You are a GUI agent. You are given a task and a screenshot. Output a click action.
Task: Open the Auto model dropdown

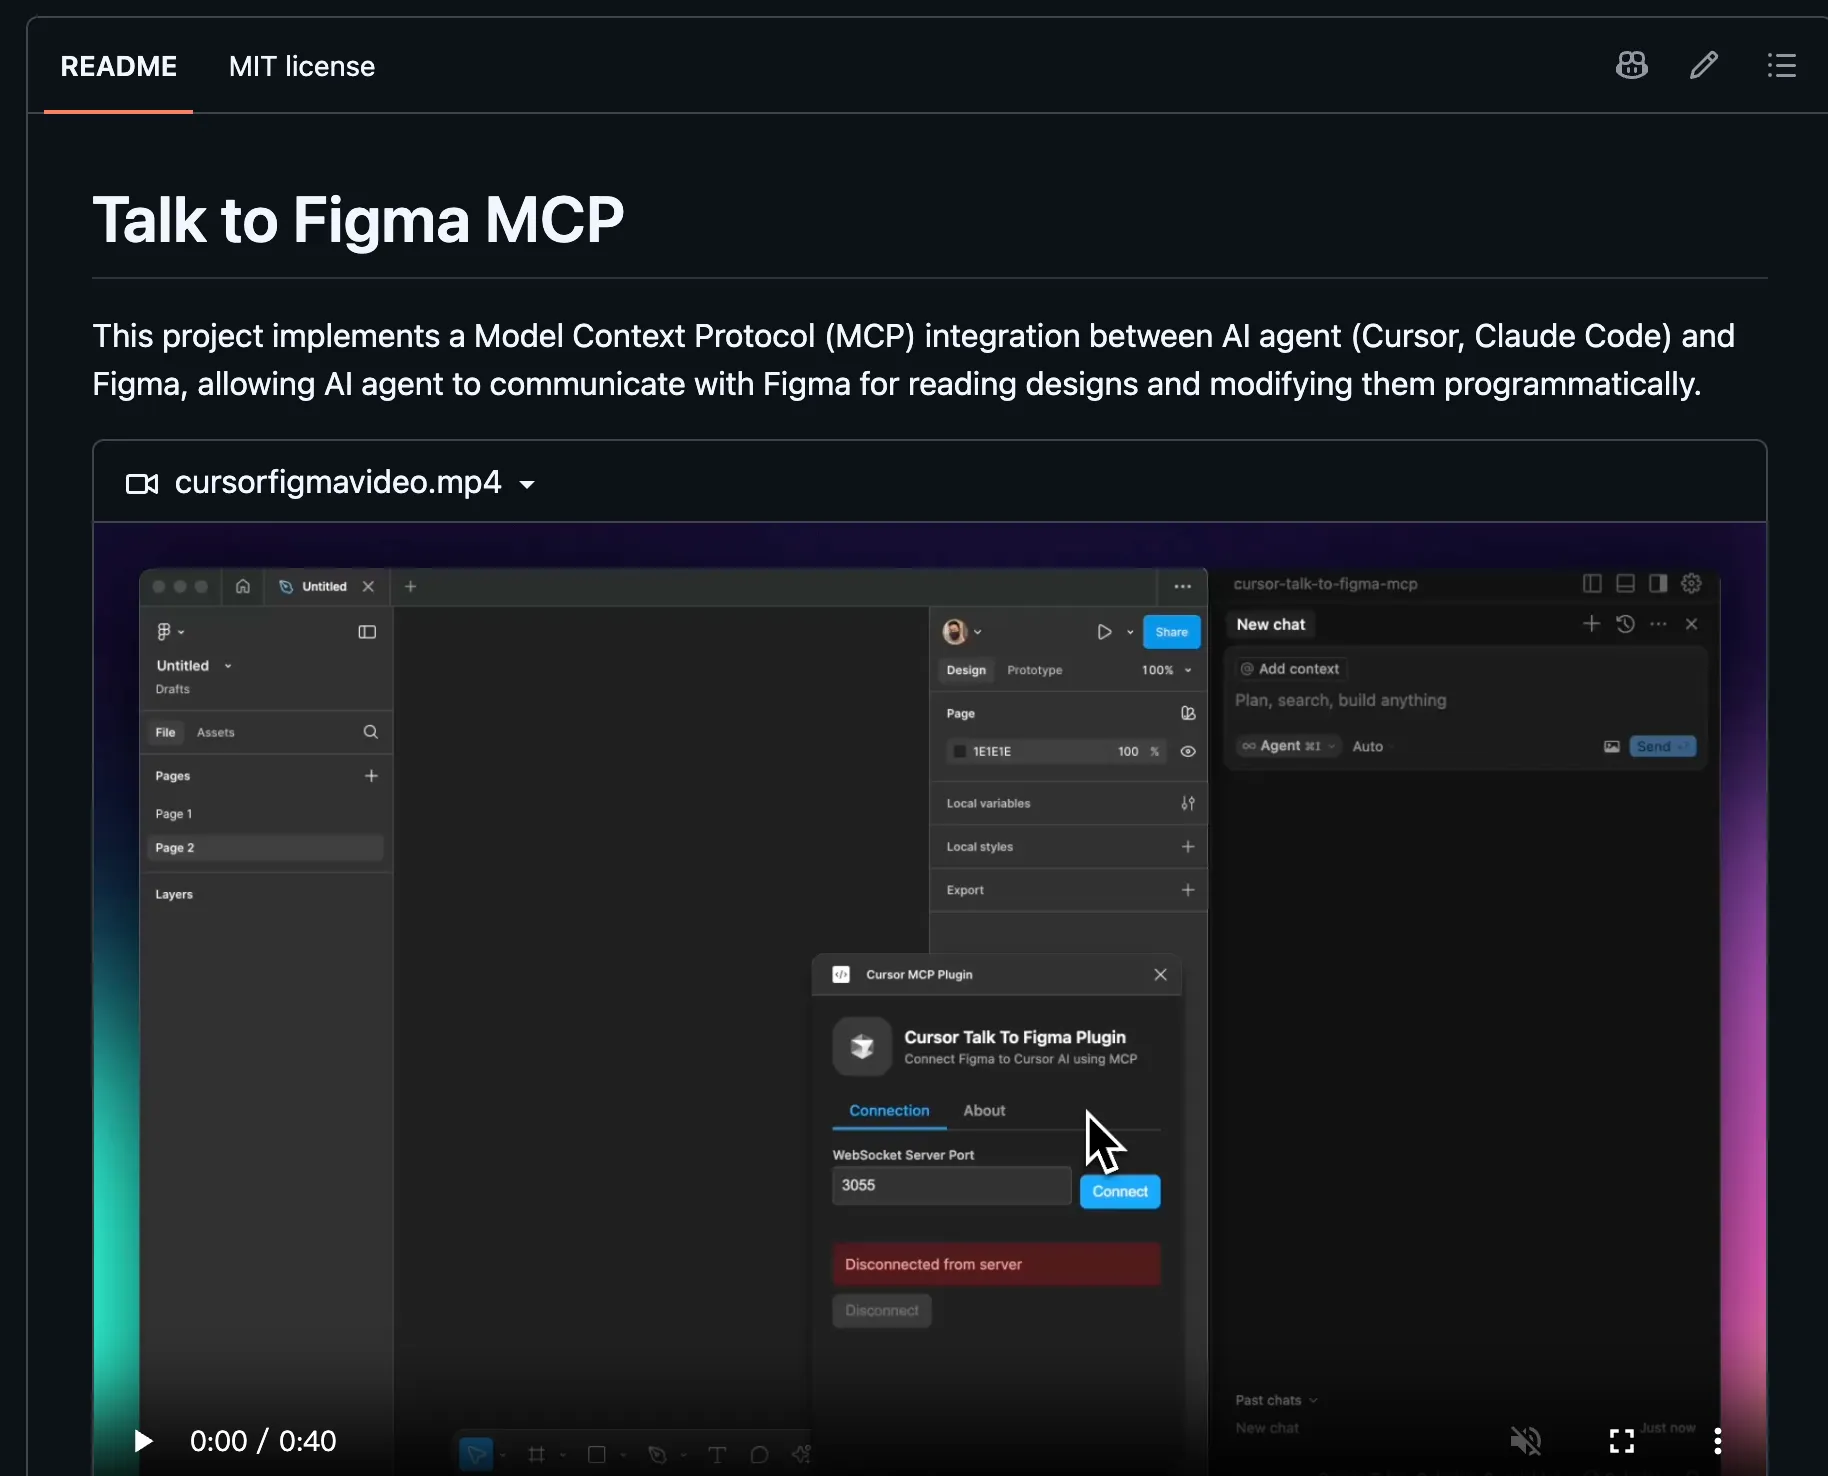(x=1373, y=747)
